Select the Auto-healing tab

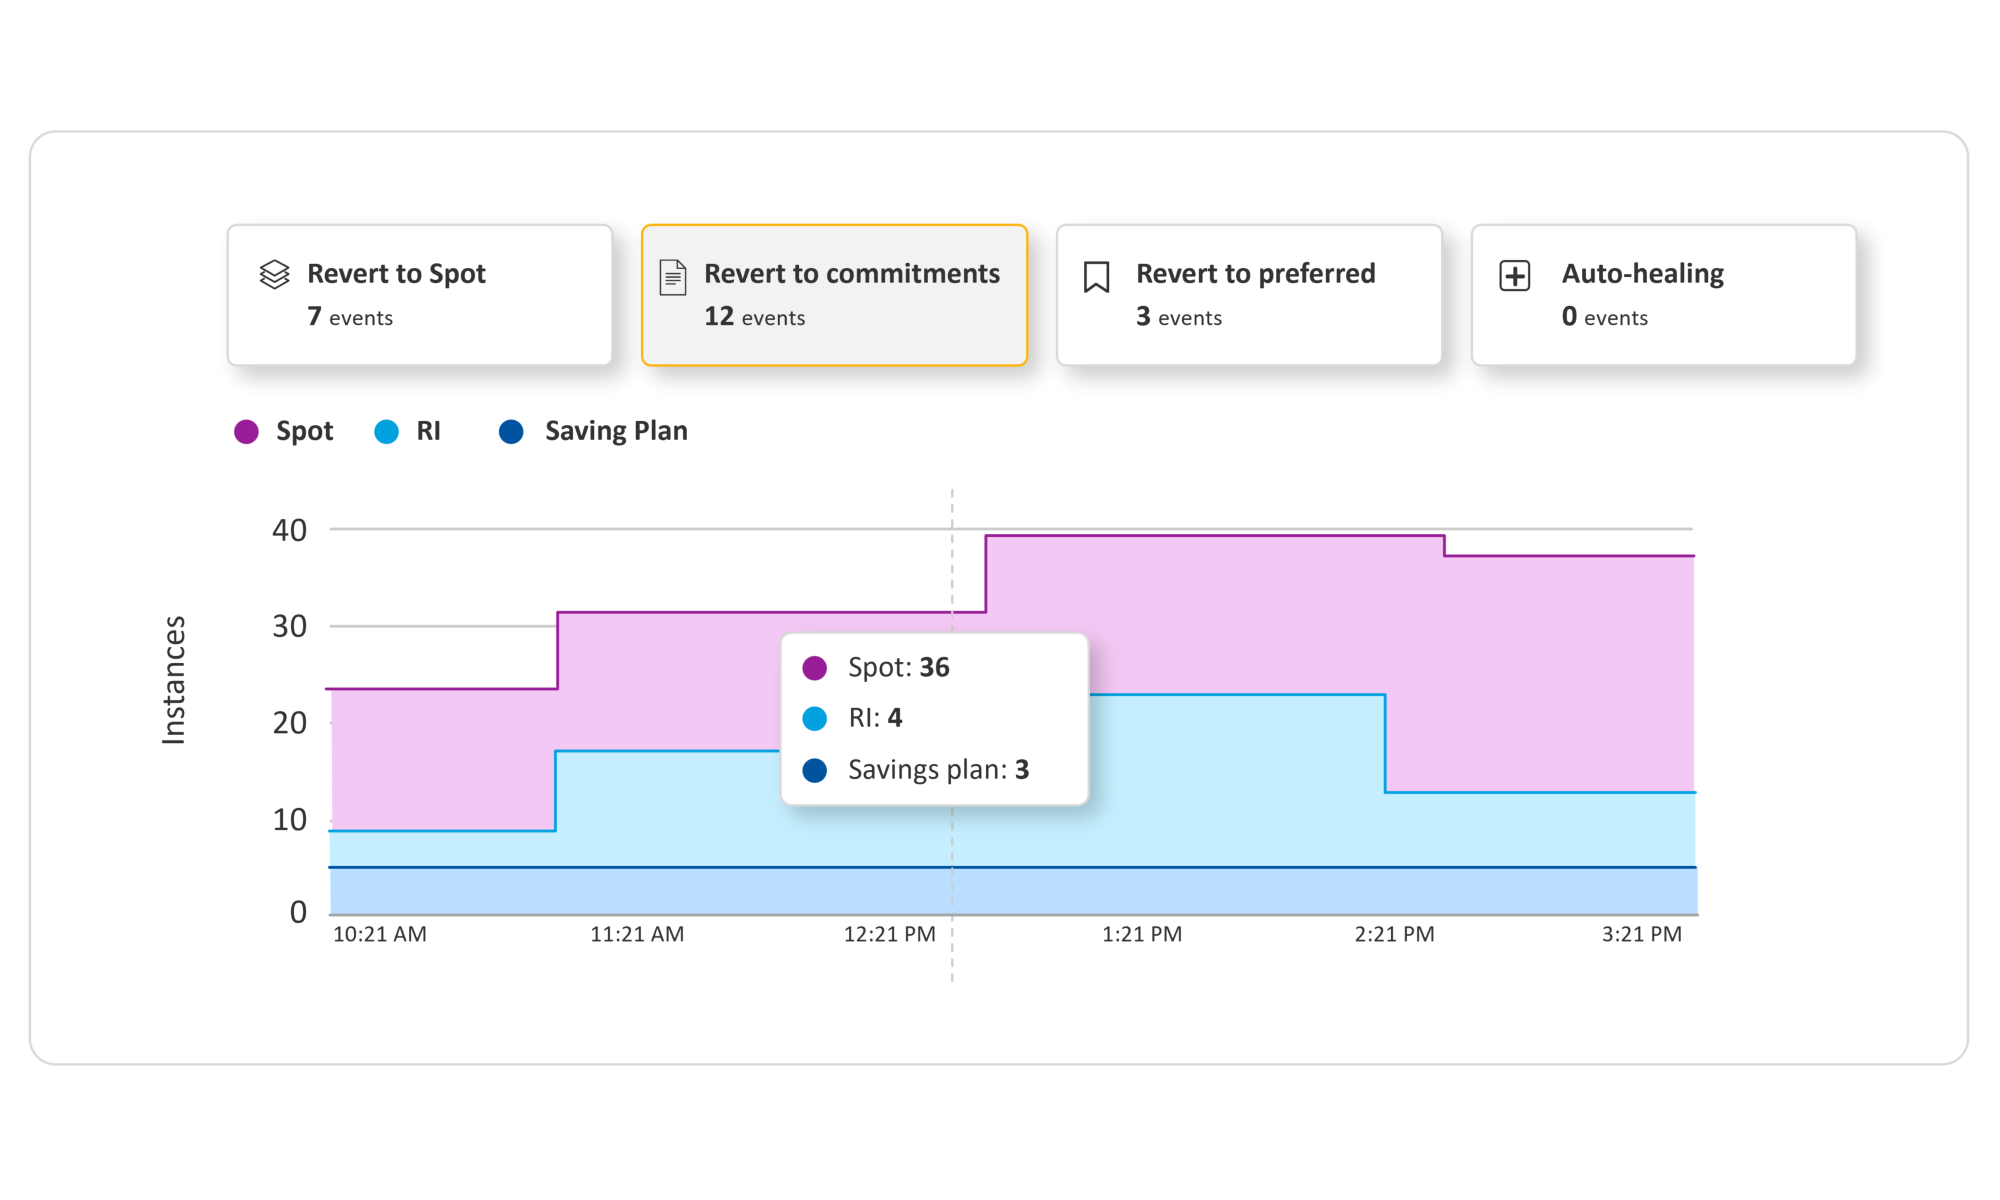pos(1664,294)
